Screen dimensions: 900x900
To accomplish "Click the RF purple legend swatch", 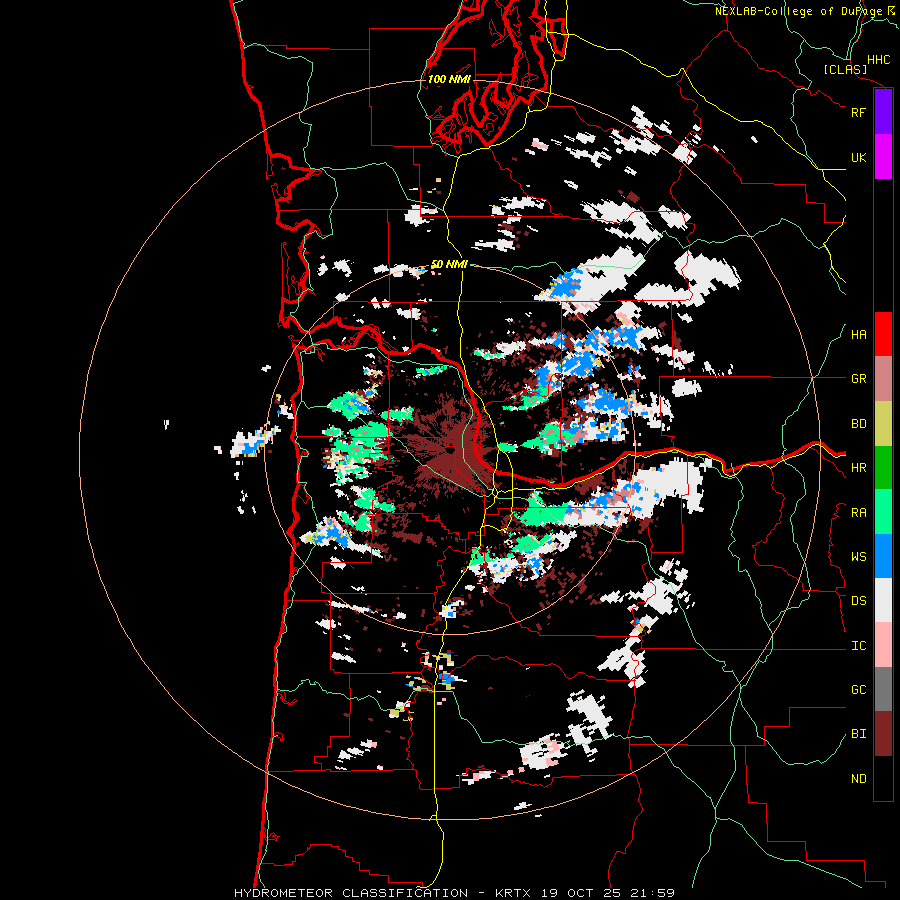I will pos(883,112).
